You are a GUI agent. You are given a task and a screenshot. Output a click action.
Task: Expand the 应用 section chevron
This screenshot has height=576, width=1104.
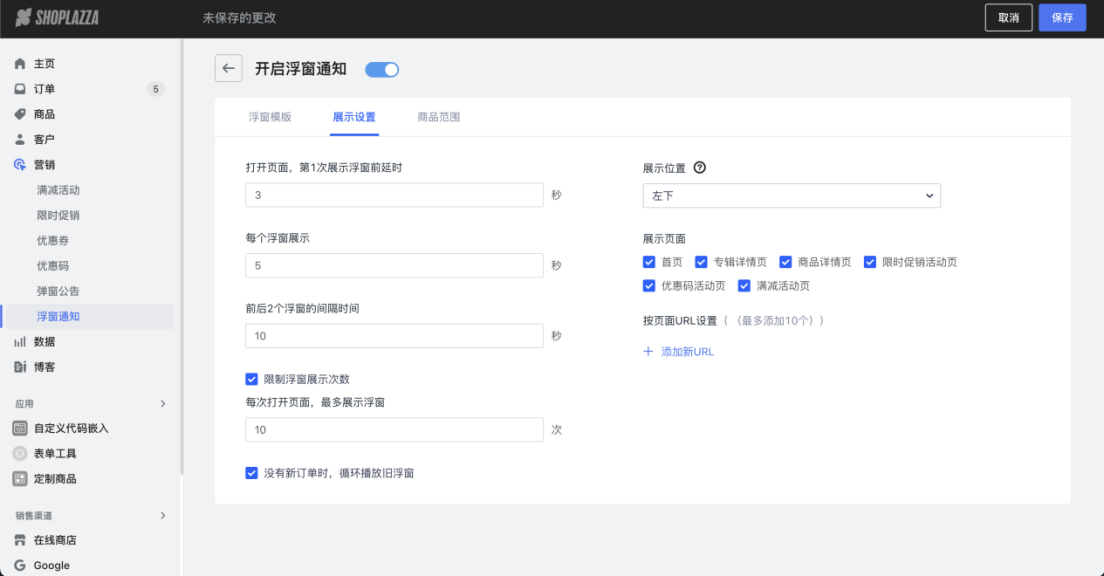[163, 403]
